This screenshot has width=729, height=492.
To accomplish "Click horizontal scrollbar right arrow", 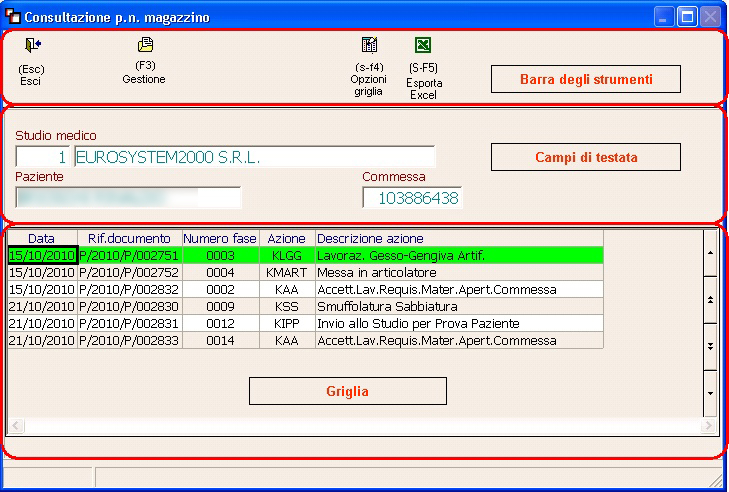I will click(709, 426).
